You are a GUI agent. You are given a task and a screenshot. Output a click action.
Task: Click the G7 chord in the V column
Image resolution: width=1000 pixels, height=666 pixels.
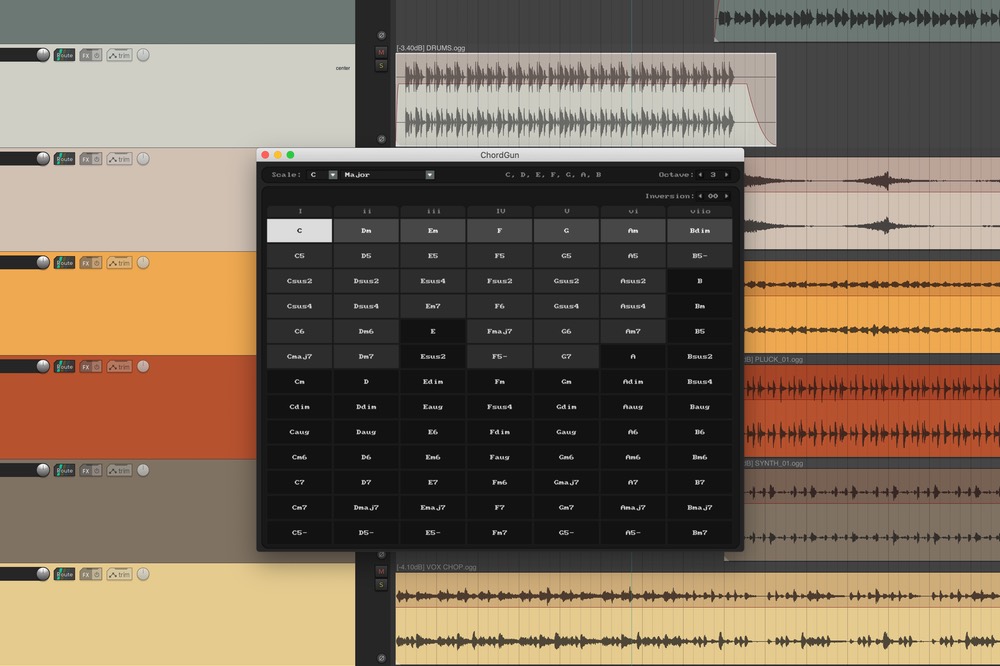tap(566, 356)
